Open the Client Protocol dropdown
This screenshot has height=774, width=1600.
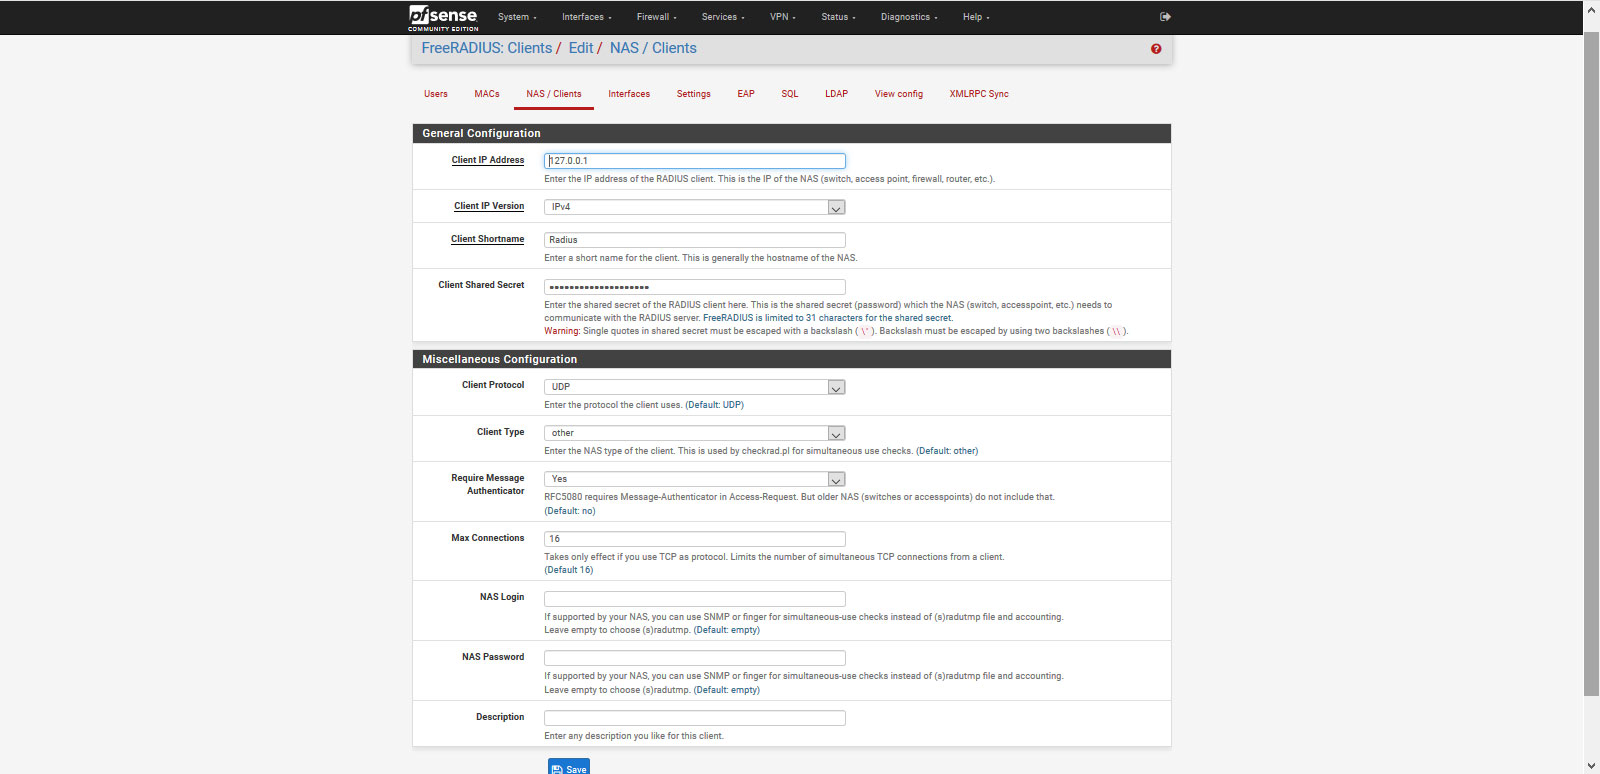click(x=695, y=387)
